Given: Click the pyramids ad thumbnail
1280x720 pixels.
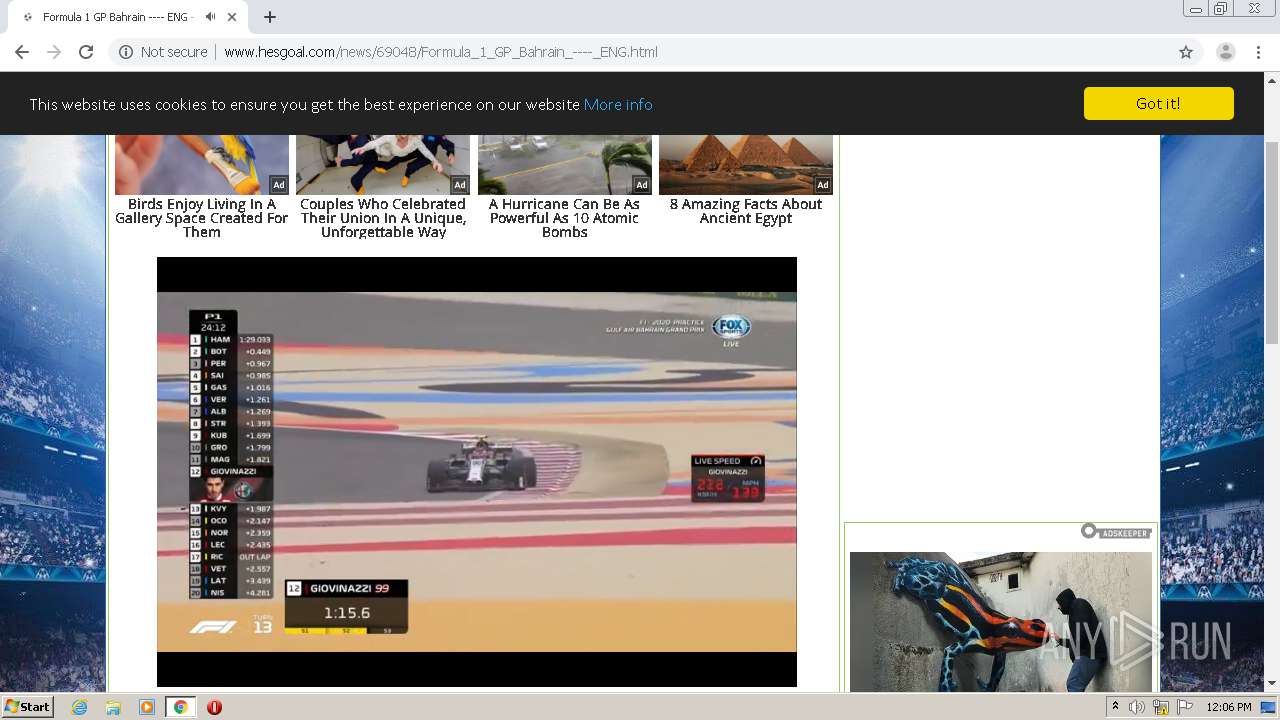Looking at the screenshot, I should point(746,165).
